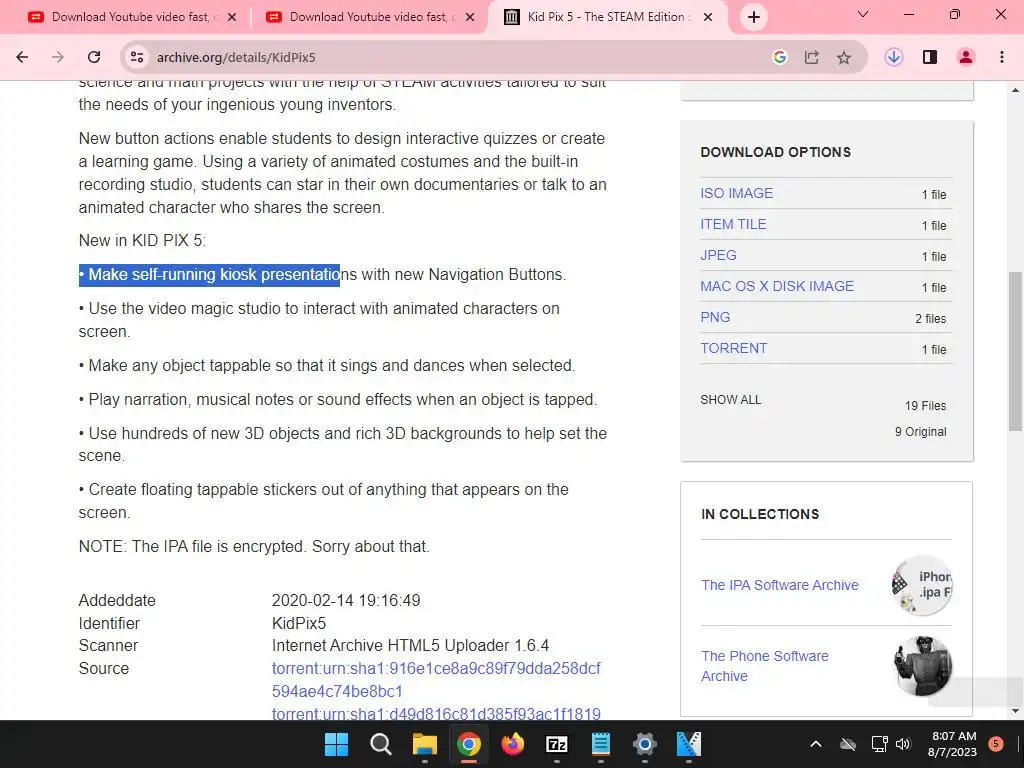Click the IPA Software Archive thumbnail
This screenshot has width=1024, height=768.
coord(922,585)
